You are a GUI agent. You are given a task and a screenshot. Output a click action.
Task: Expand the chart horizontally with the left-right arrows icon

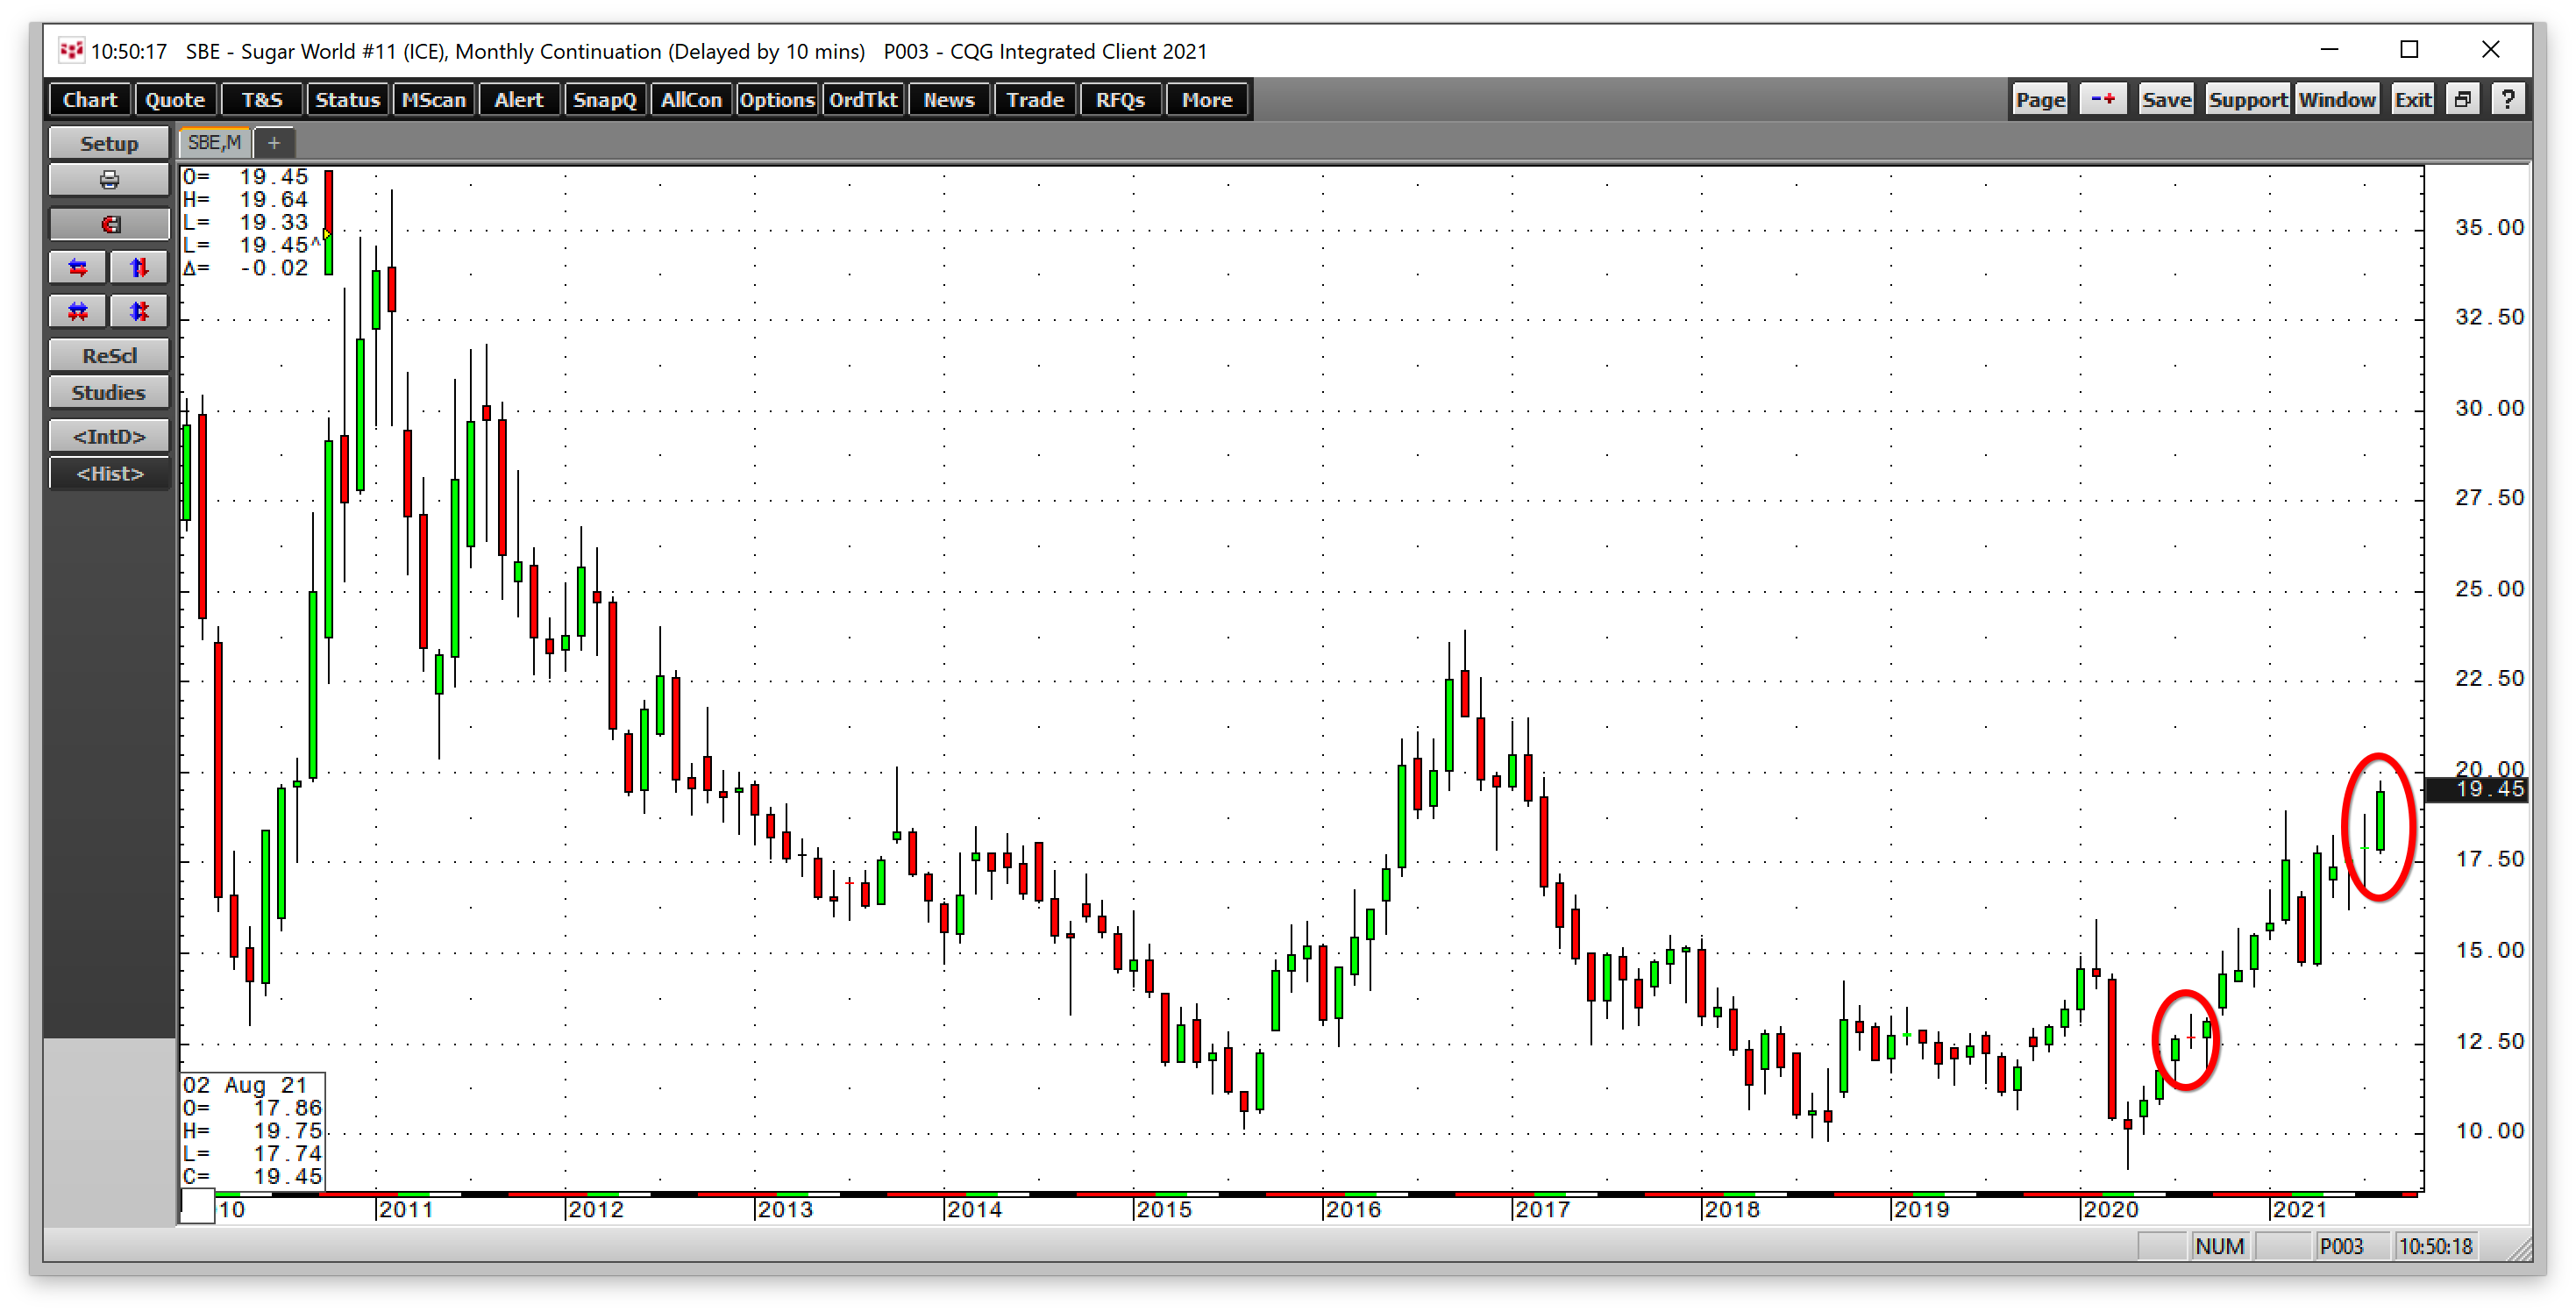pos(78,268)
